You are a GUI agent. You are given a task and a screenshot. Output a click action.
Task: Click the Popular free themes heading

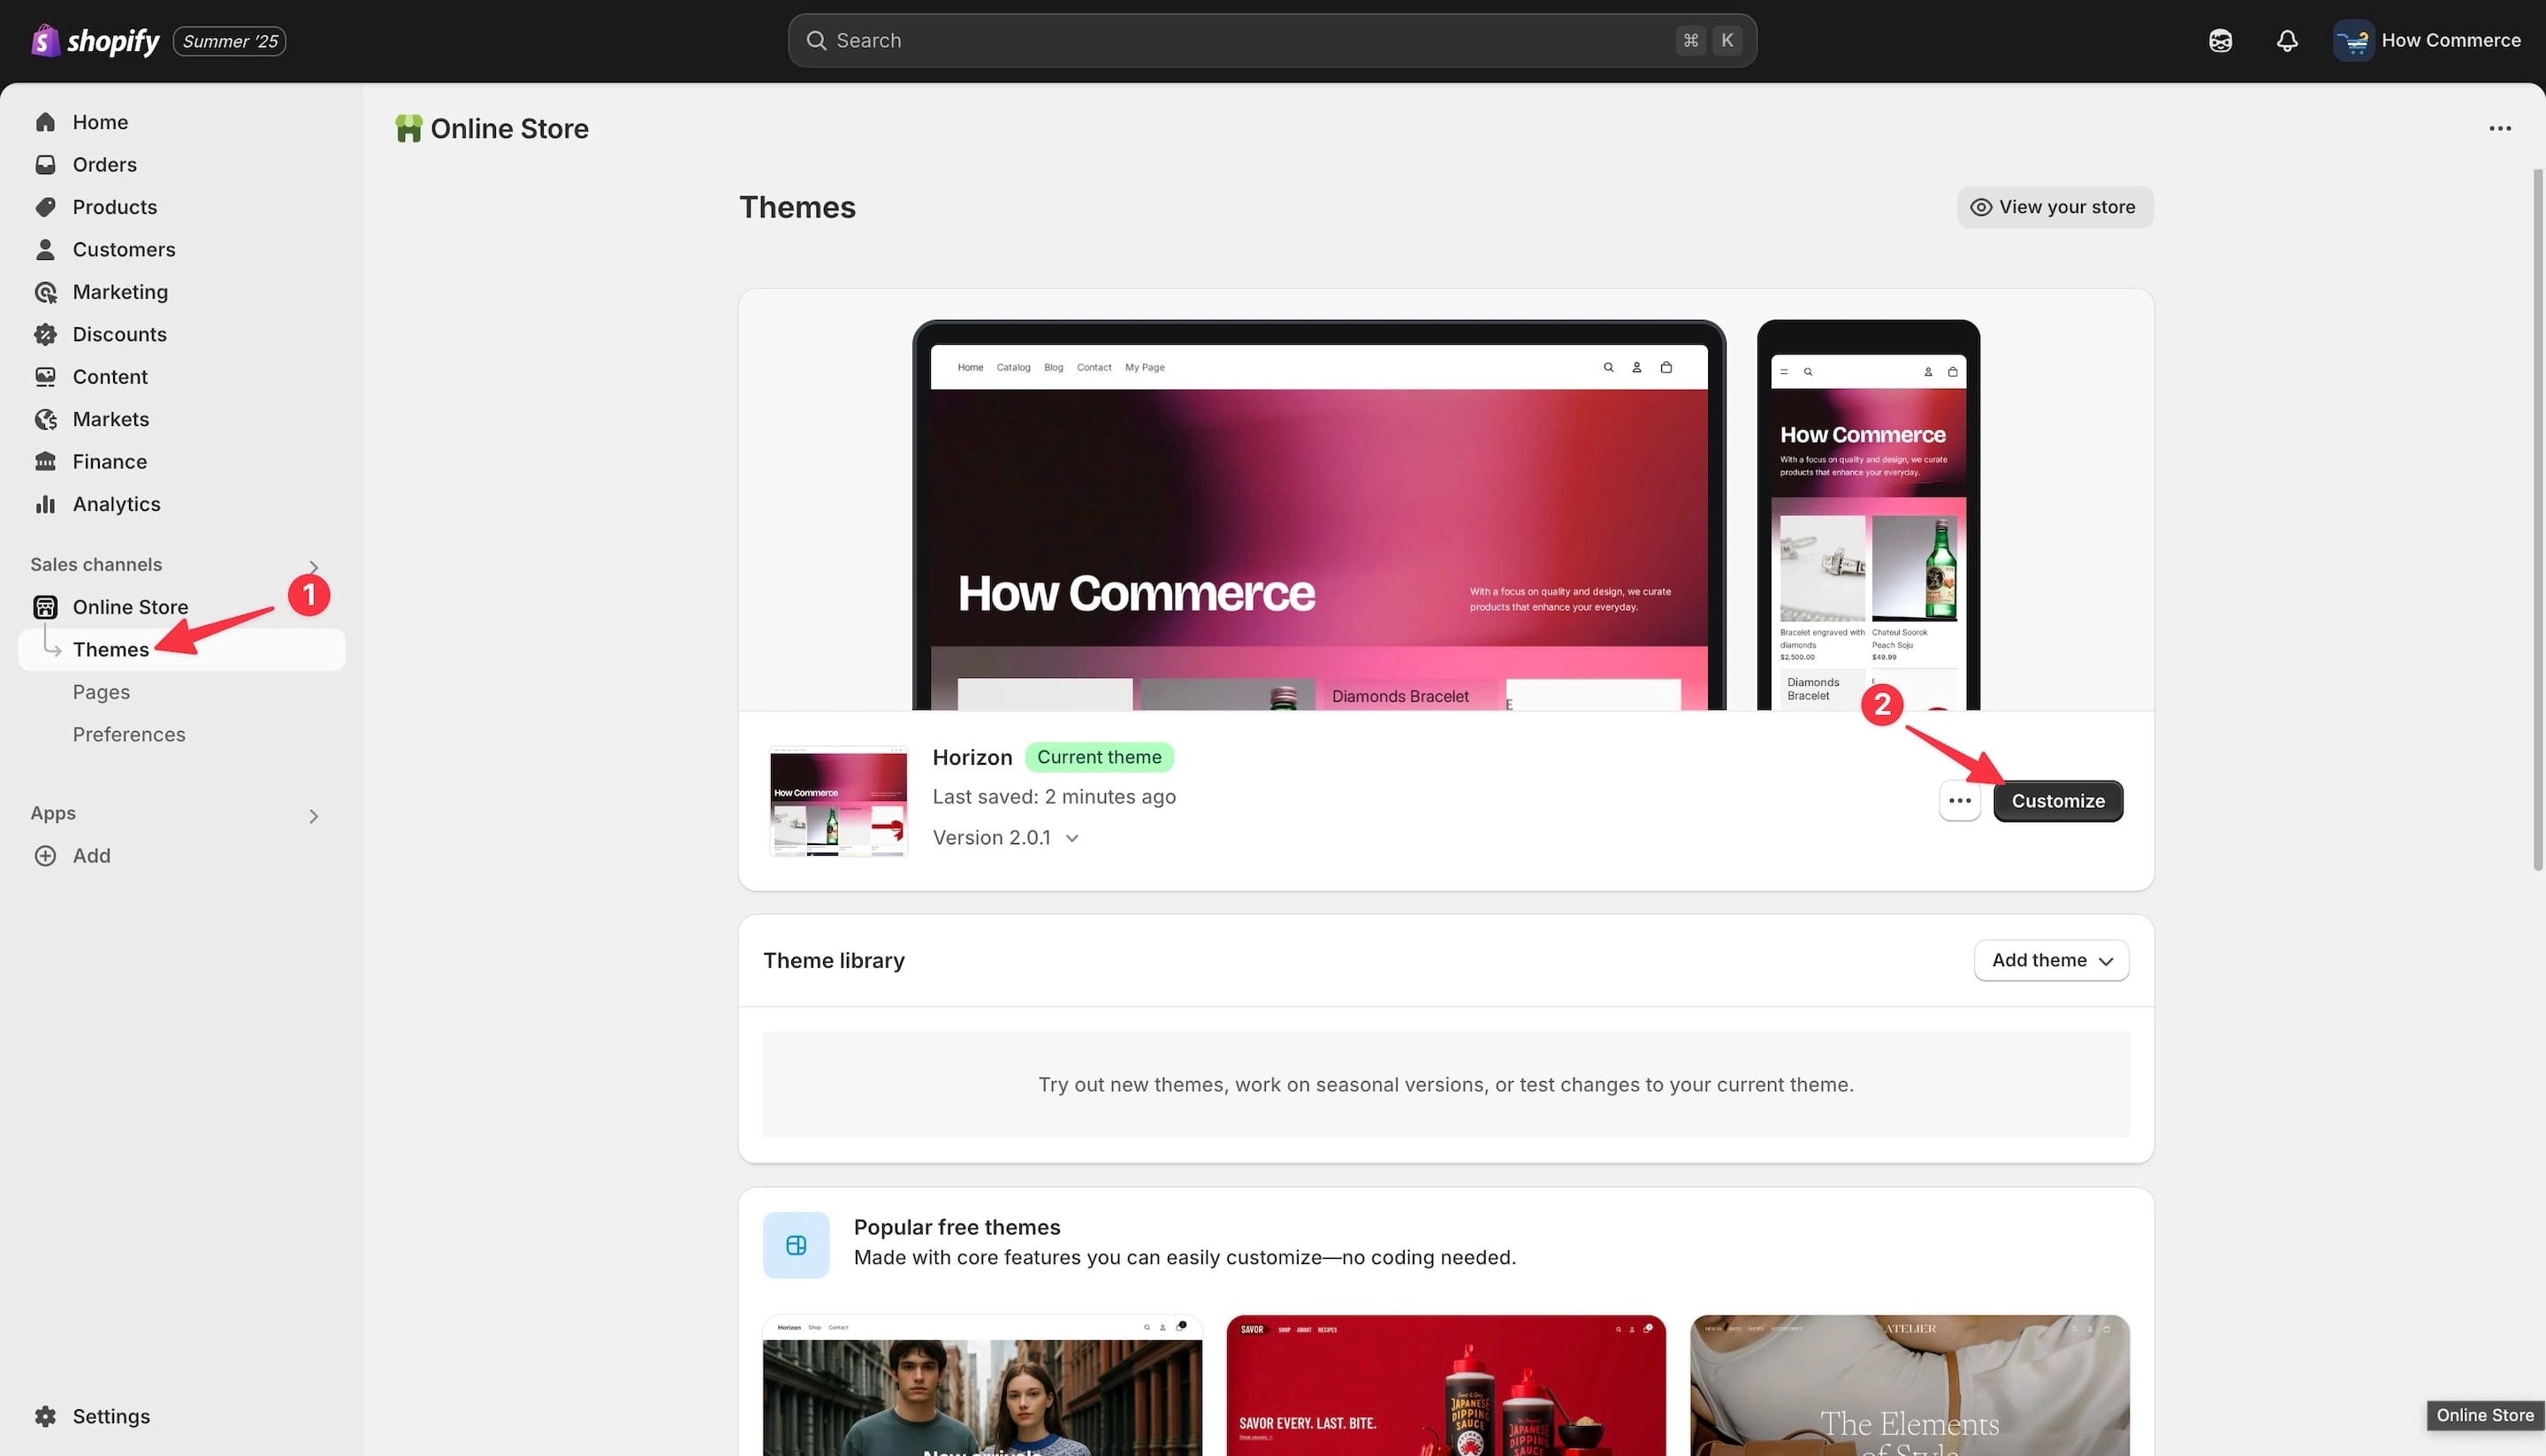(957, 1227)
